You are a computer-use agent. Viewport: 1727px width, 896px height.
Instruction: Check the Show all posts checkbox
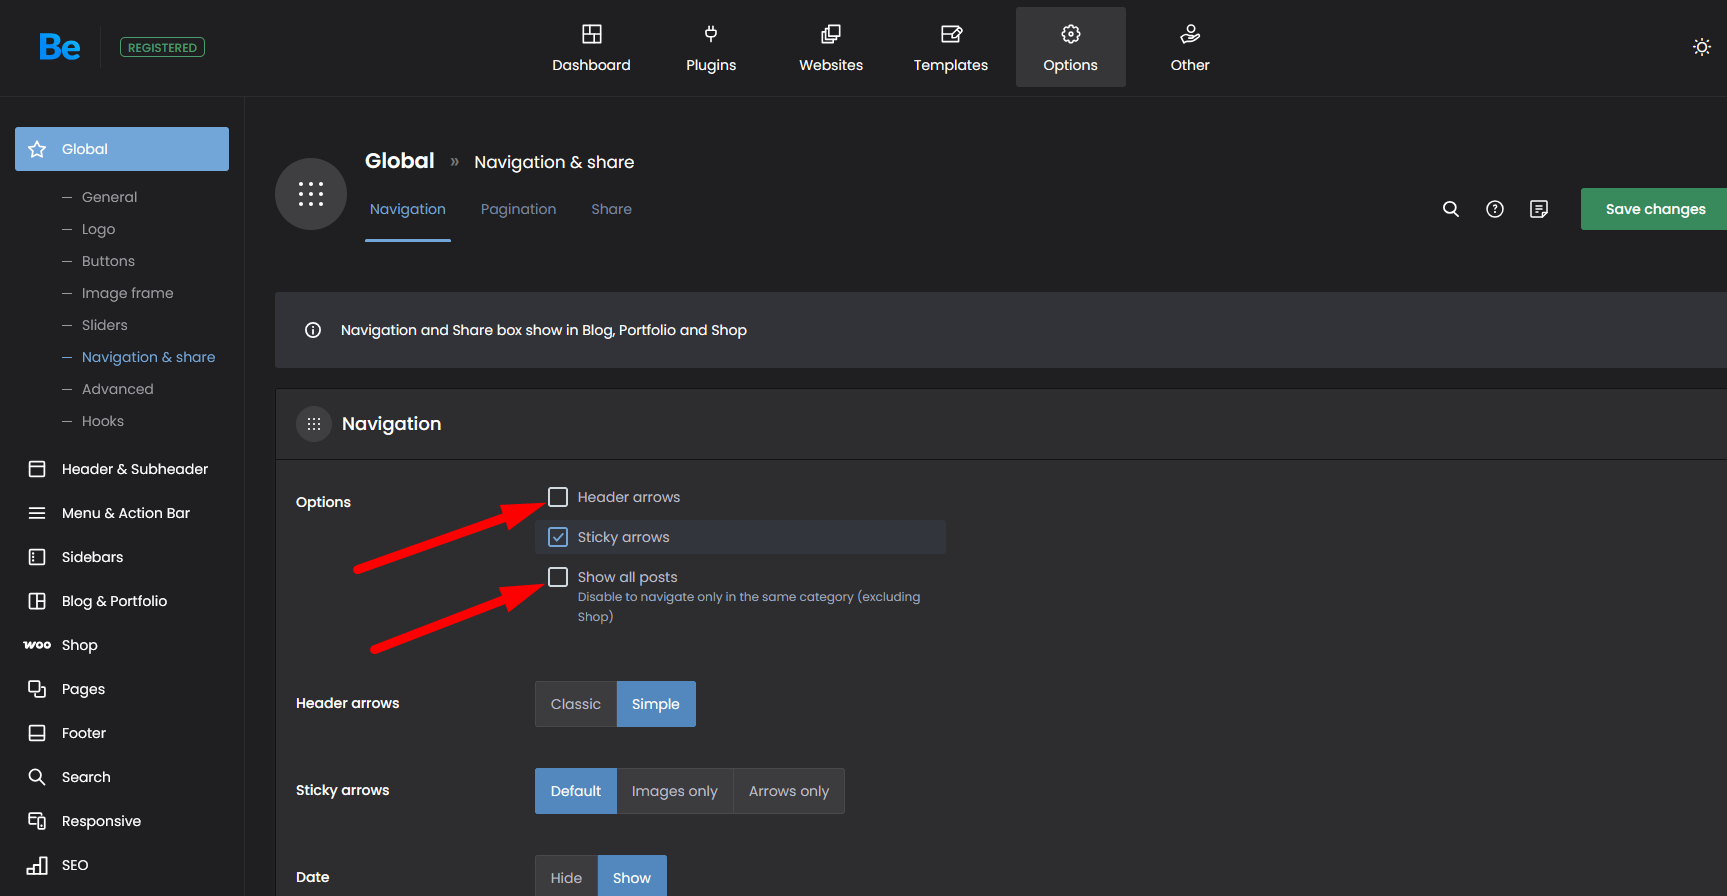coord(558,577)
